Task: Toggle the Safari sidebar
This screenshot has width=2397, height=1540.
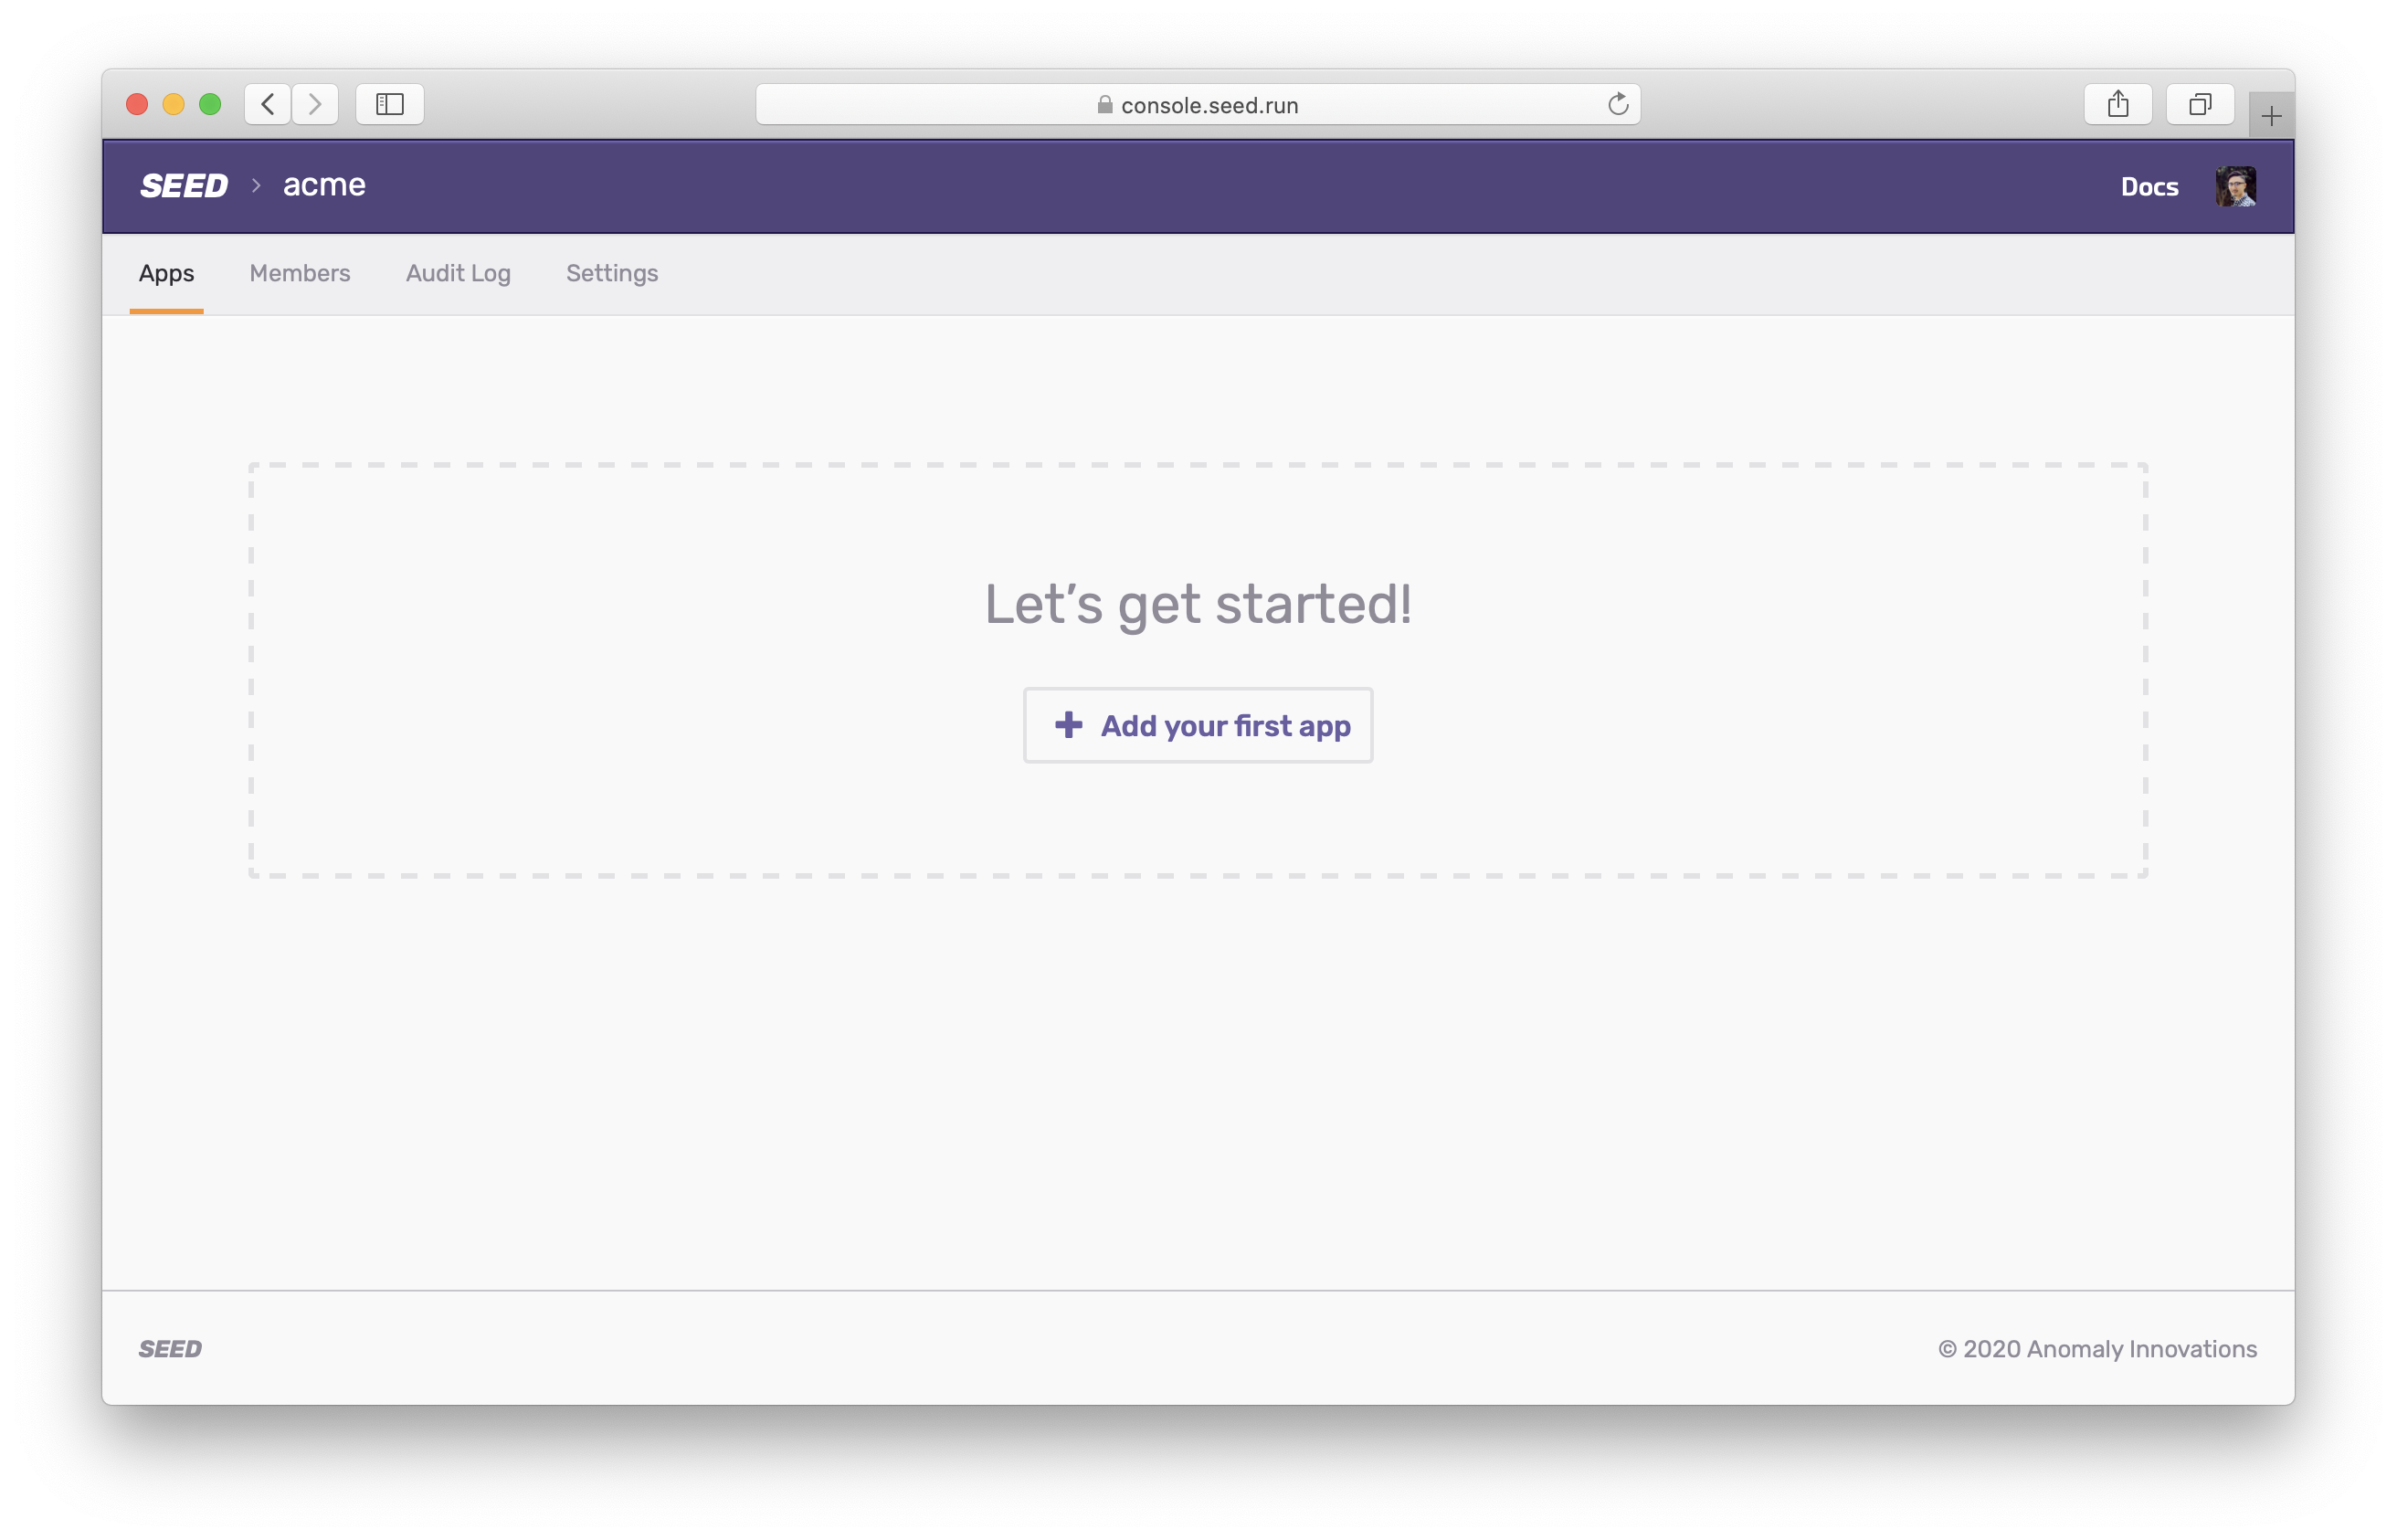Action: 390,104
